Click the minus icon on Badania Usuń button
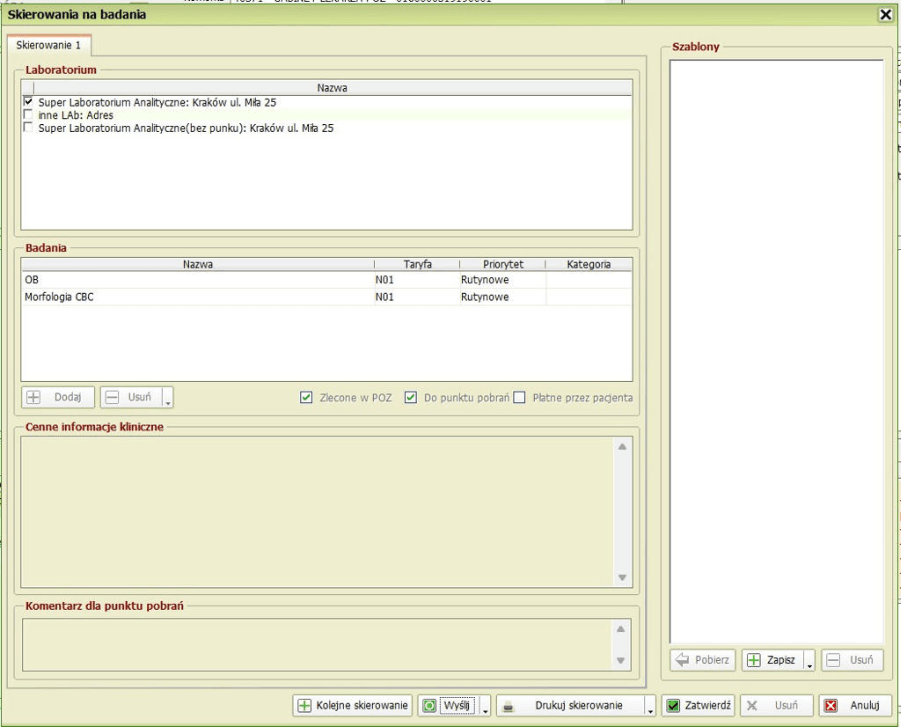The height and width of the screenshot is (727, 901). pyautogui.click(x=113, y=397)
